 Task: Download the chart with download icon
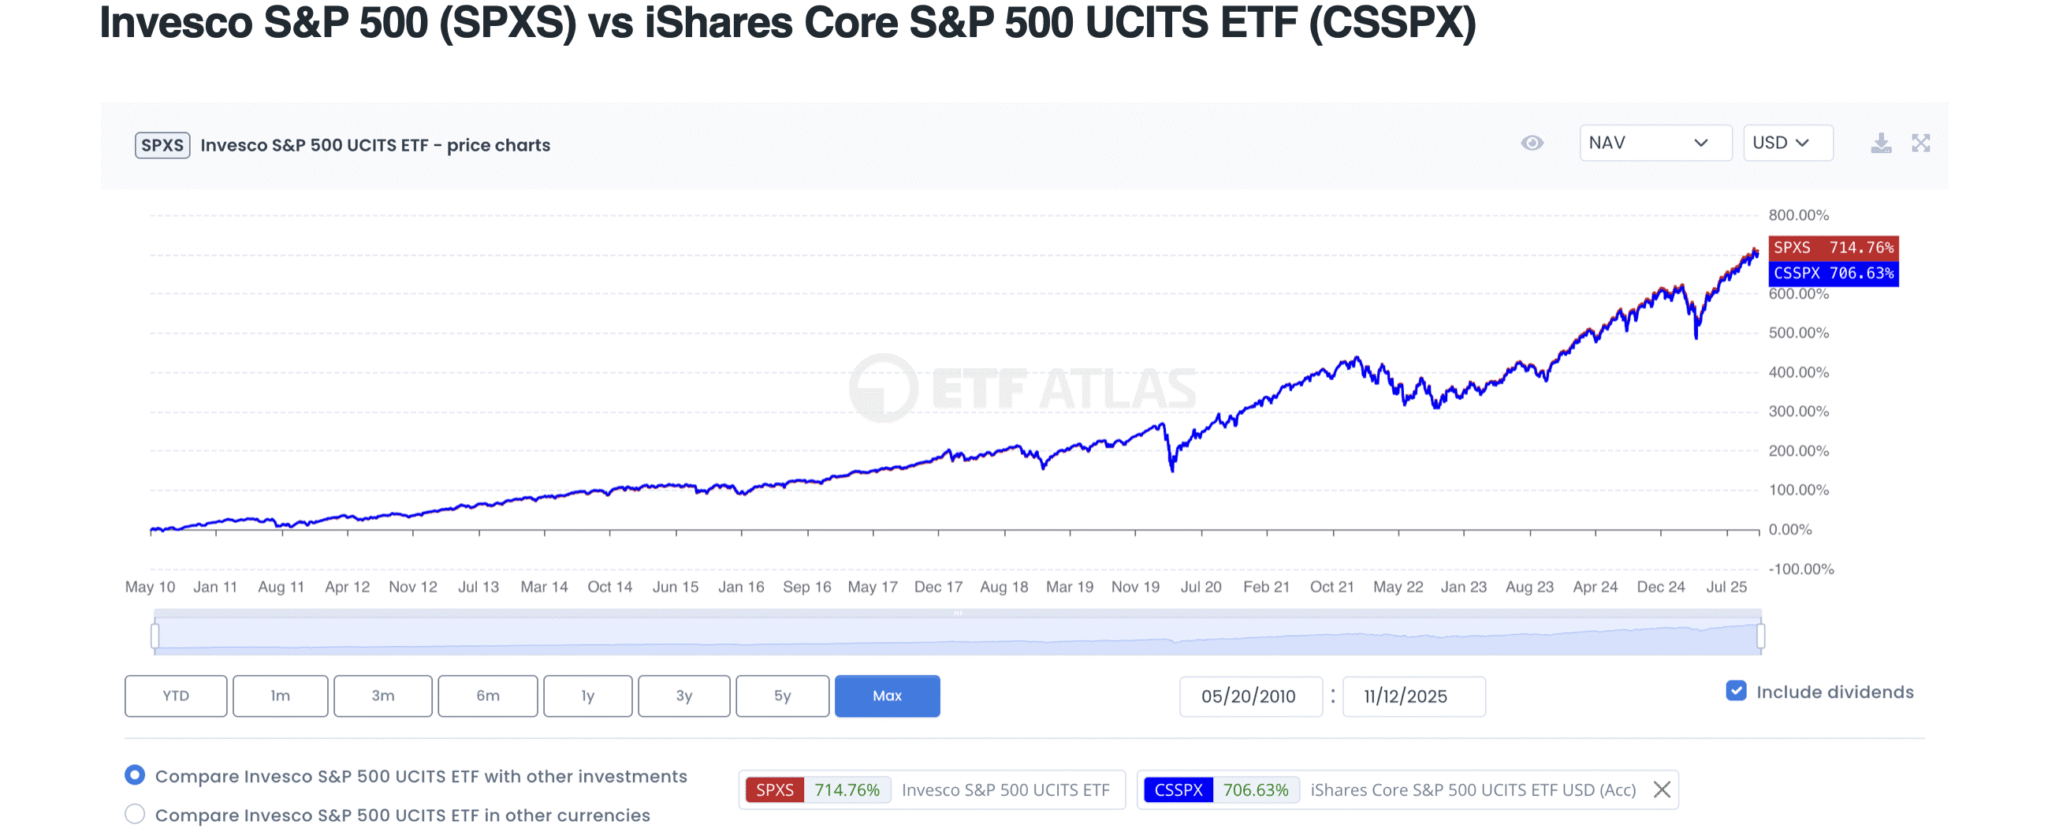coord(1881,143)
